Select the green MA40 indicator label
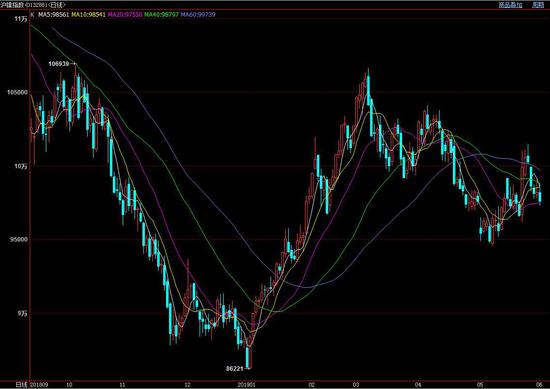The image size is (550, 389). 162,15
